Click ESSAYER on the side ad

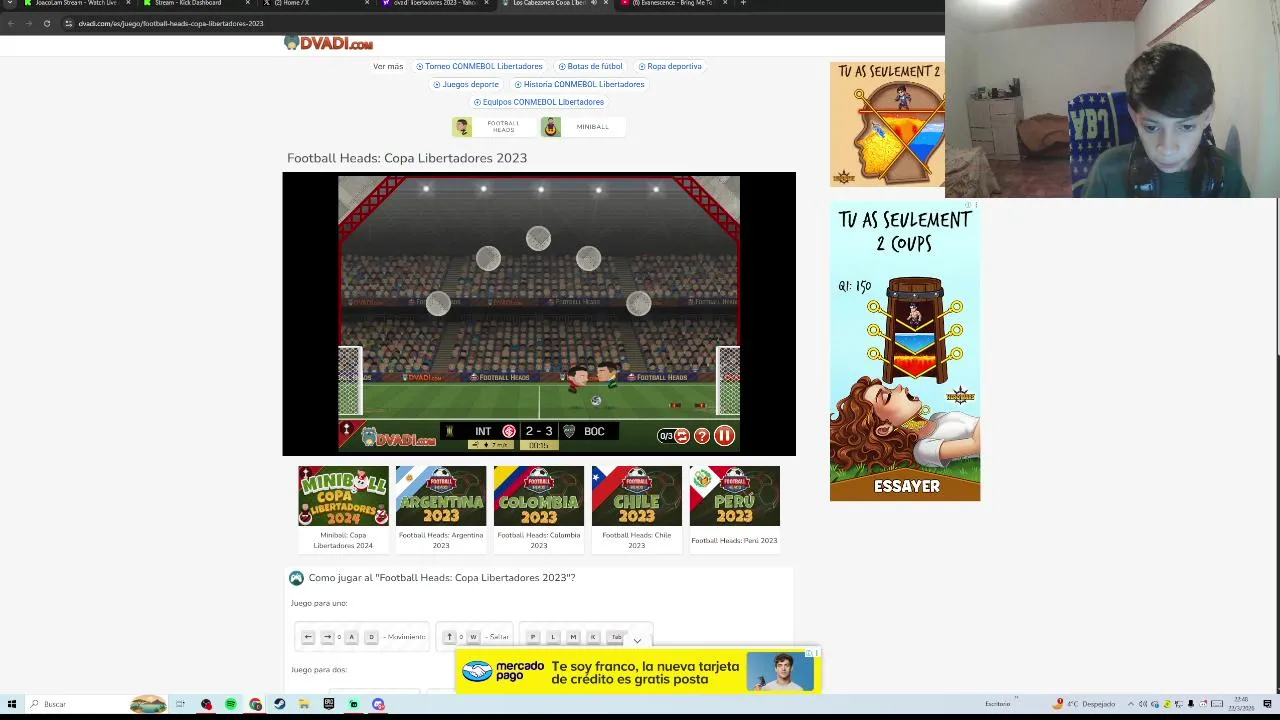[x=906, y=486]
